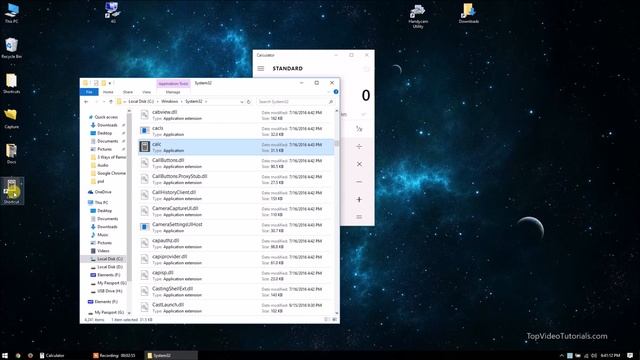
Task: Expand address bar history dropdown
Action: pos(242,102)
